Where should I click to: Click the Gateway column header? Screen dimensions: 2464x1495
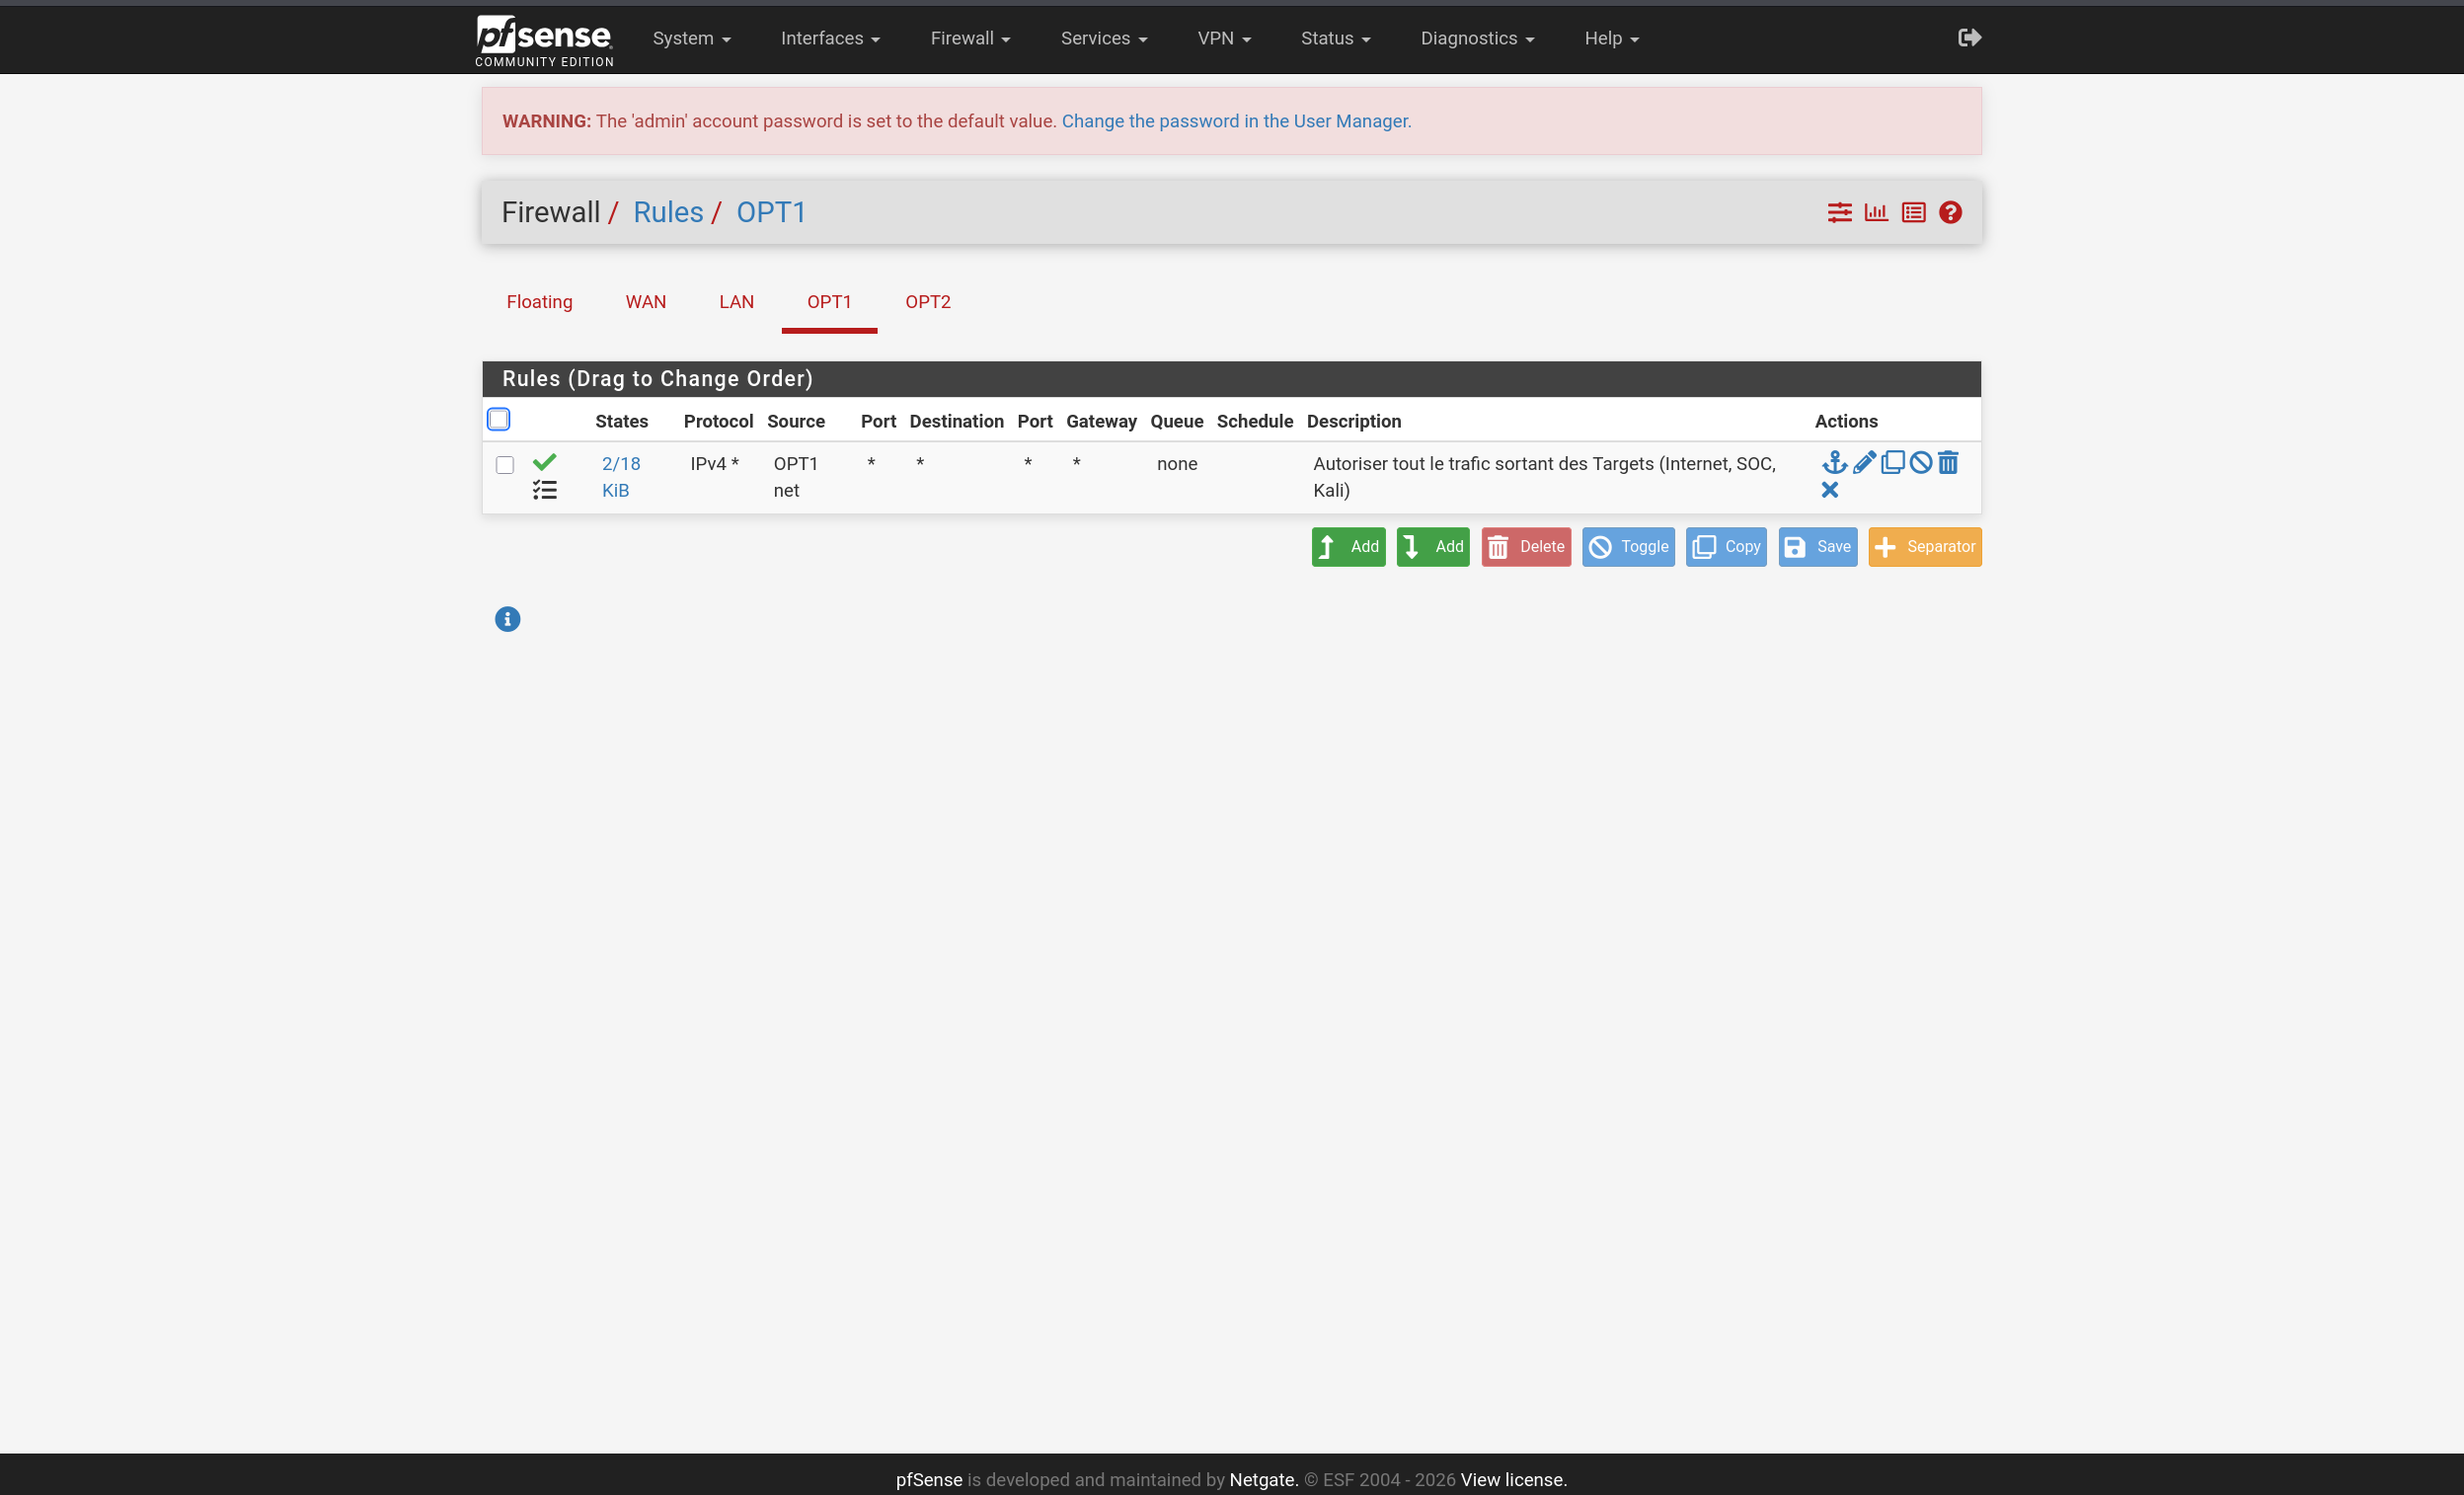(1101, 421)
